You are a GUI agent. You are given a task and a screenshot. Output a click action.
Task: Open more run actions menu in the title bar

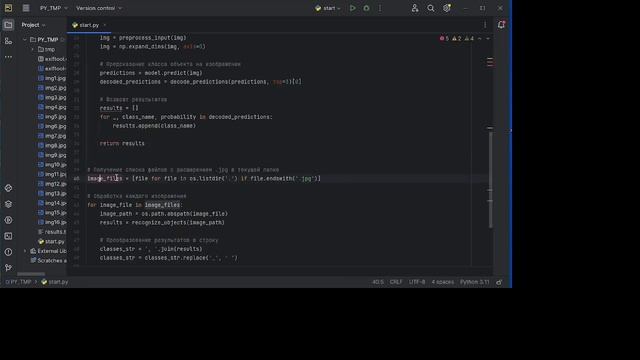(x=380, y=8)
